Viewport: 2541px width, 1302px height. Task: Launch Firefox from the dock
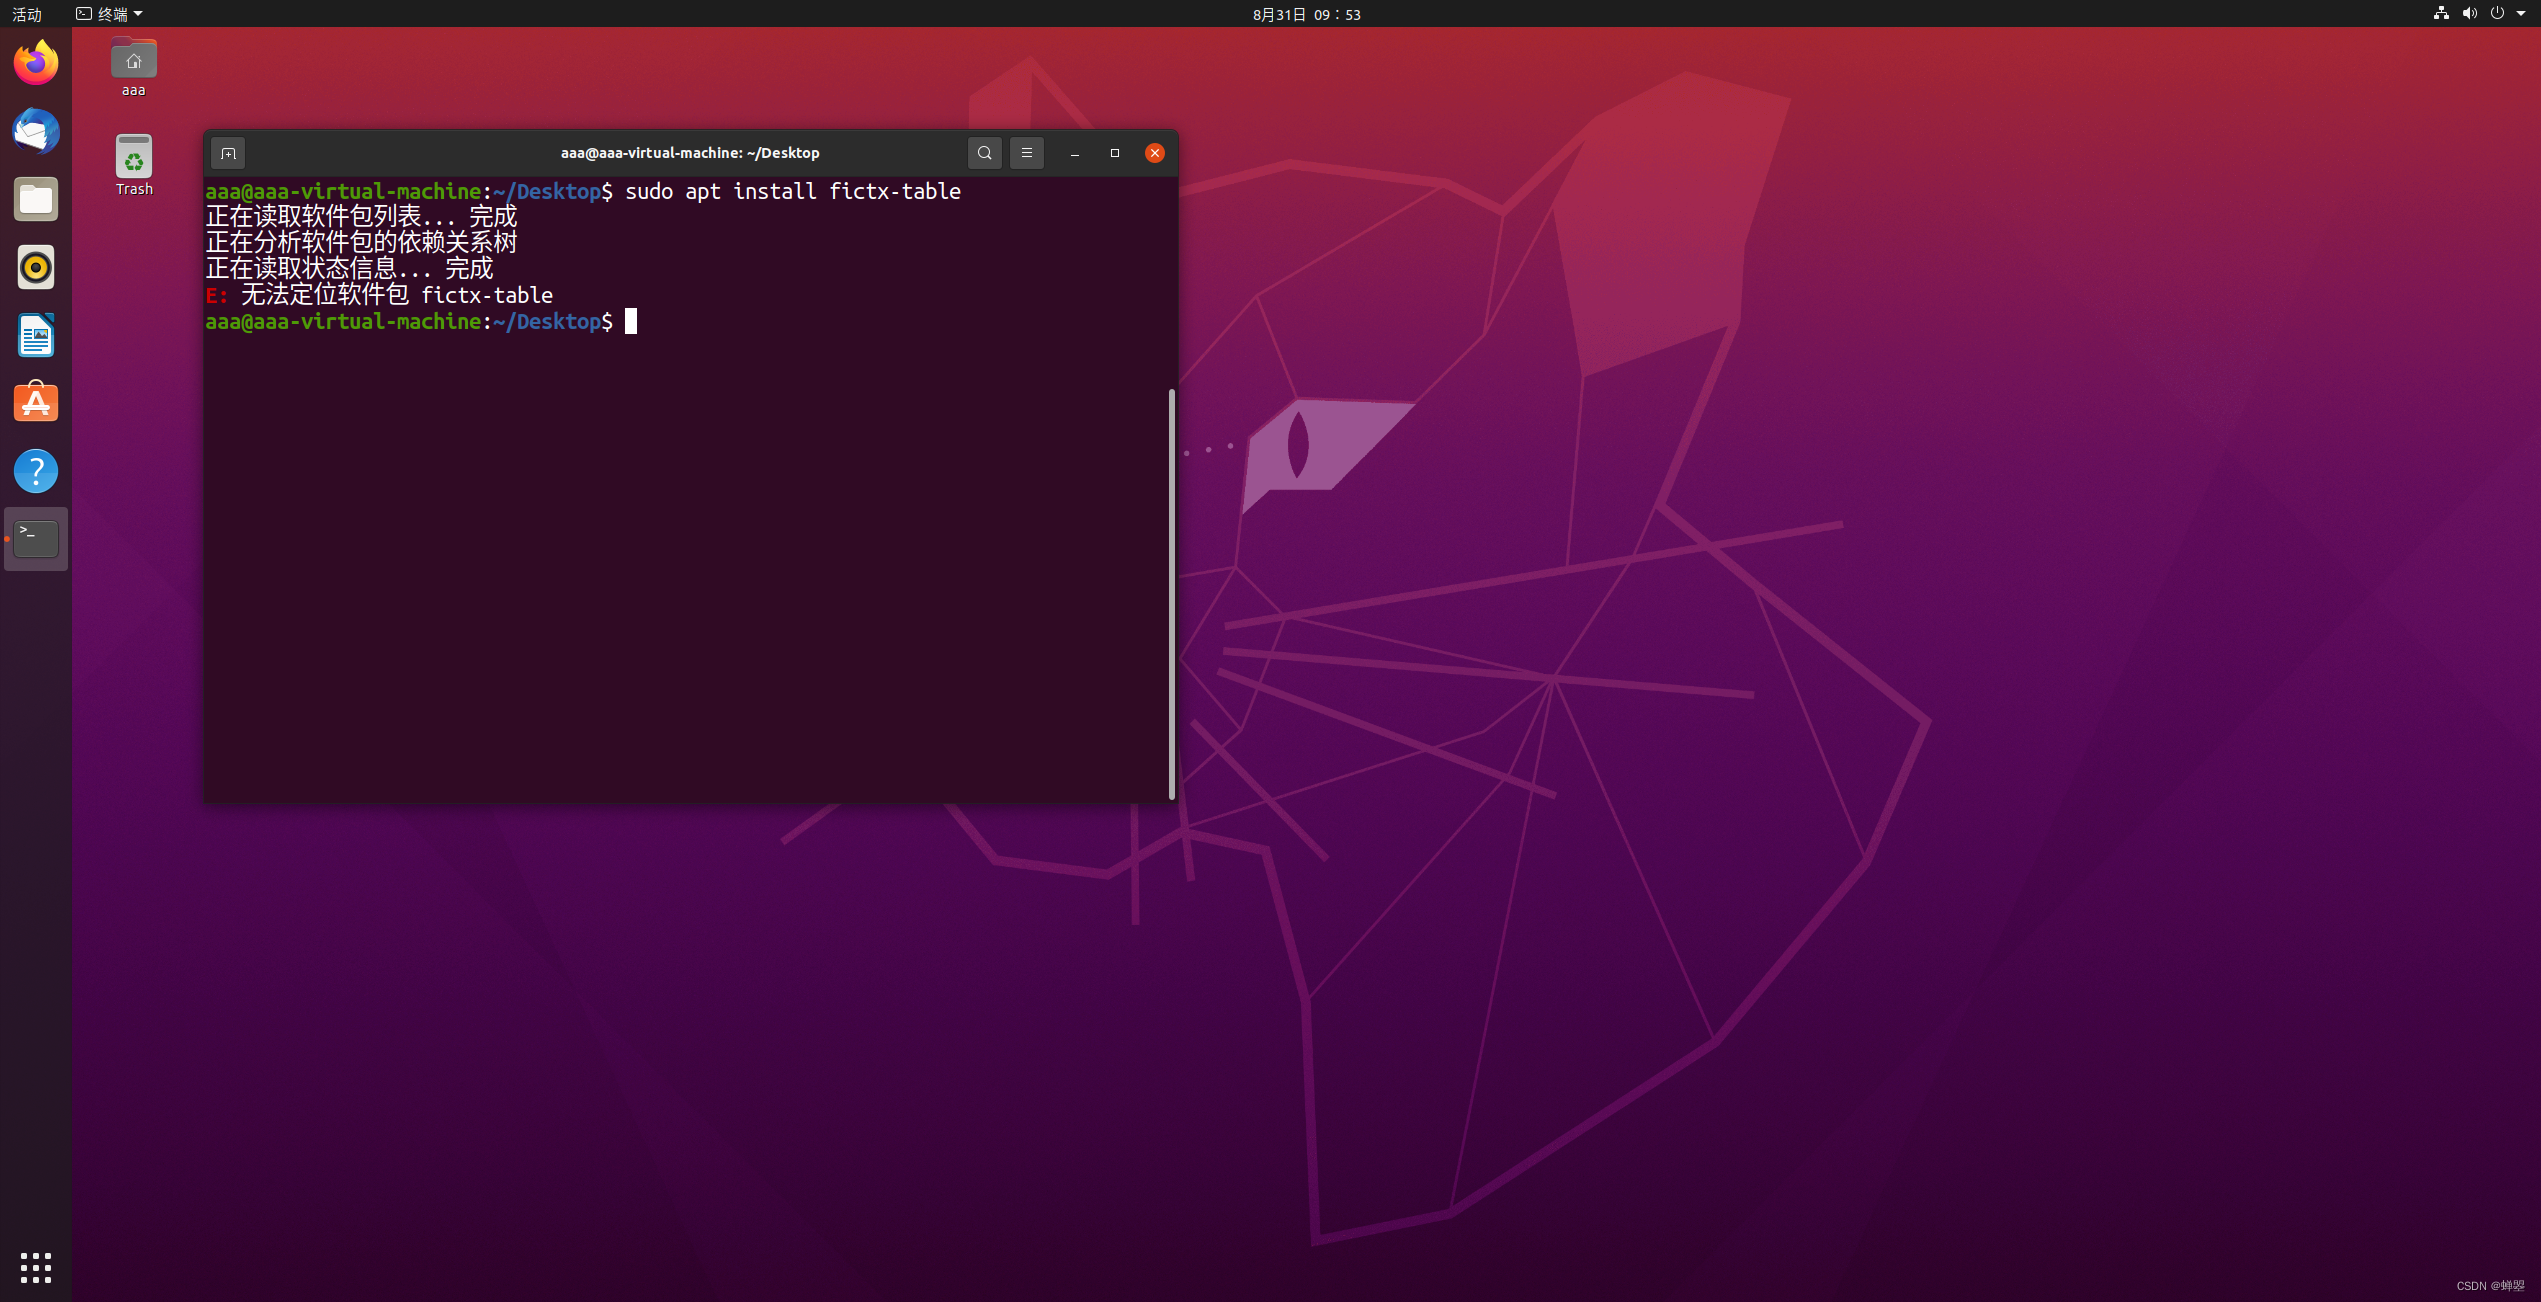point(36,63)
